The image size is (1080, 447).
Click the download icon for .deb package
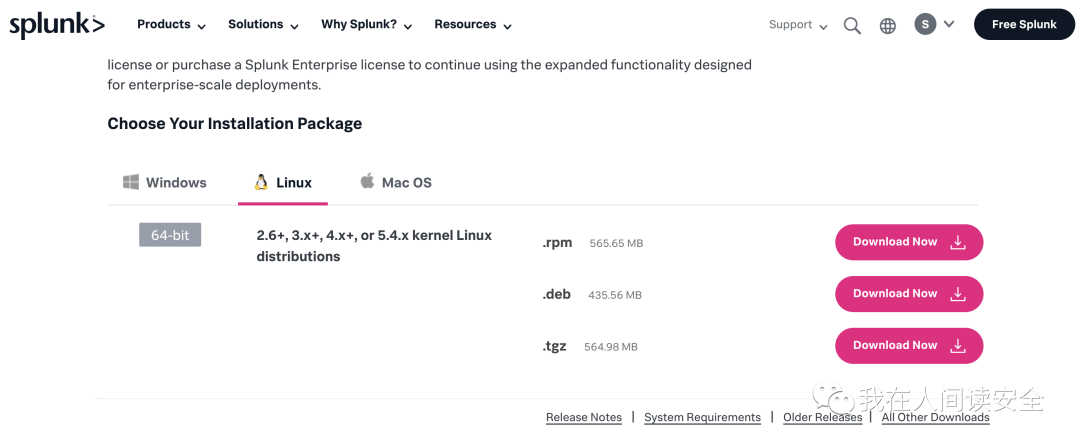pyautogui.click(x=957, y=294)
